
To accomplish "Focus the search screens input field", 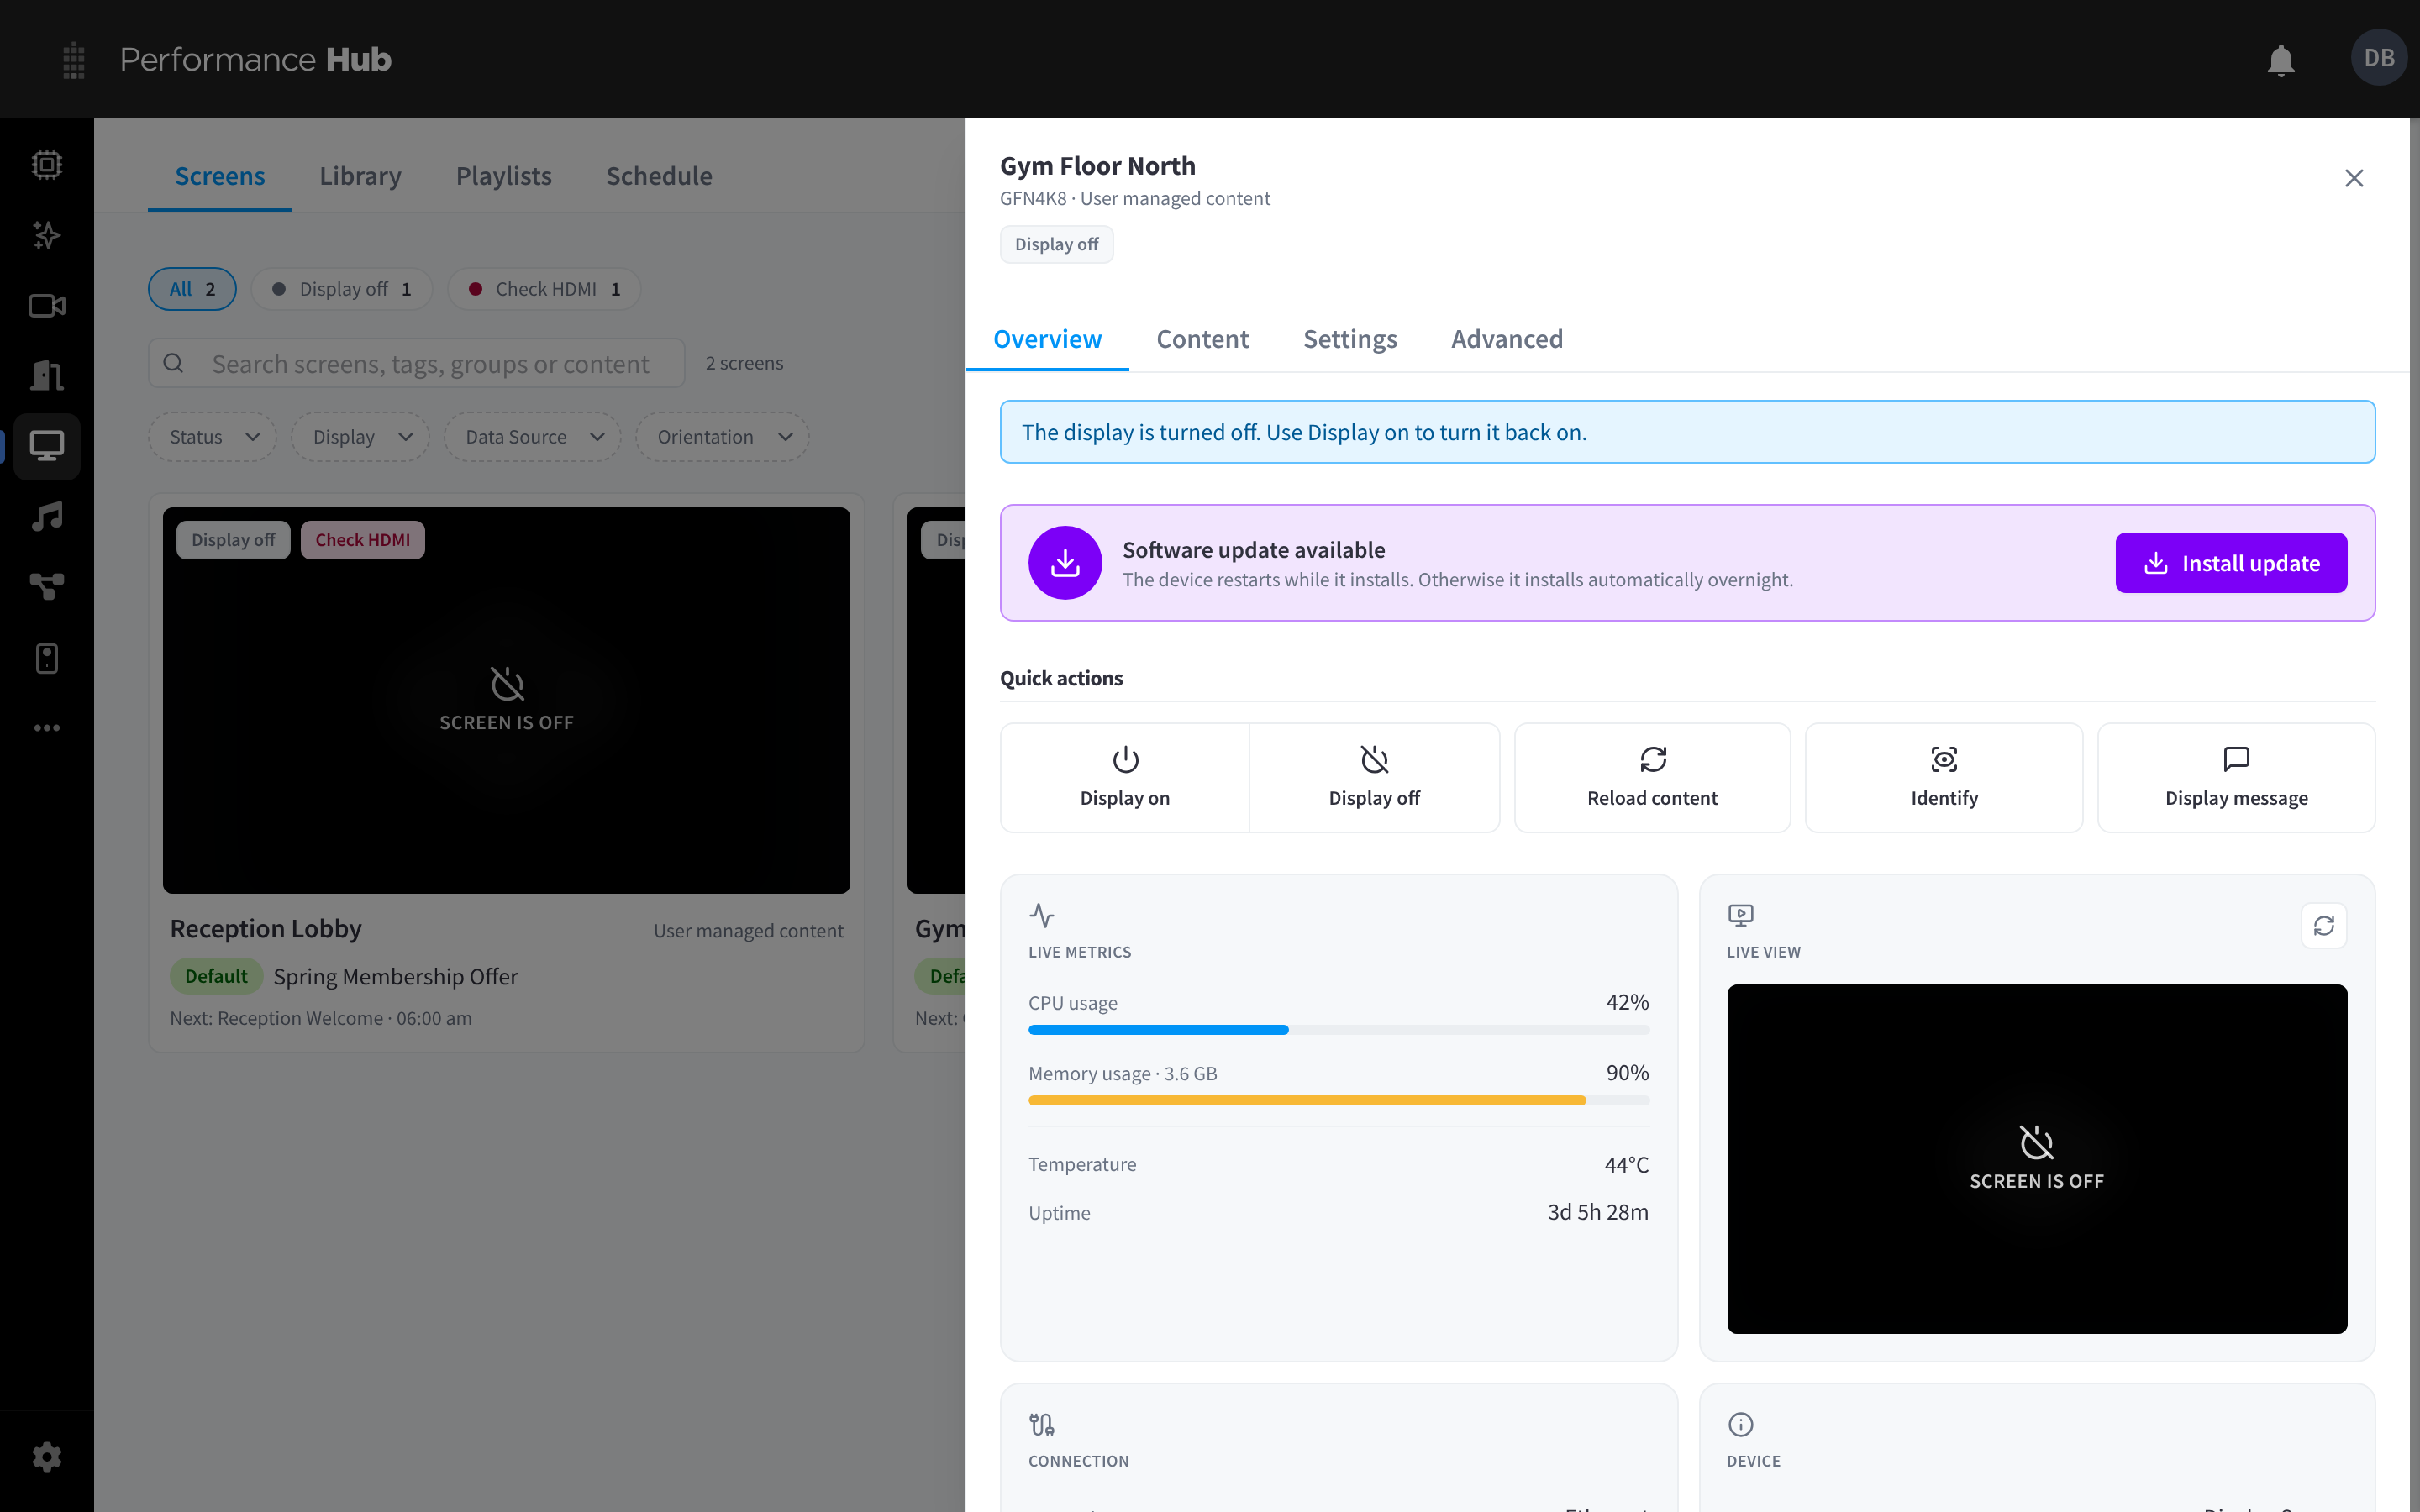I will point(417,363).
